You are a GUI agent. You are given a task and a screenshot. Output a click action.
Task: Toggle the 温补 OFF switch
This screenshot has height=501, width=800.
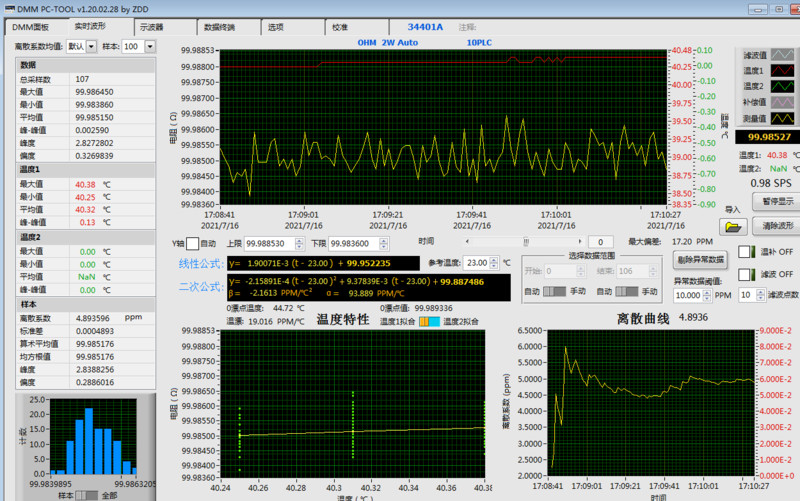coord(745,252)
